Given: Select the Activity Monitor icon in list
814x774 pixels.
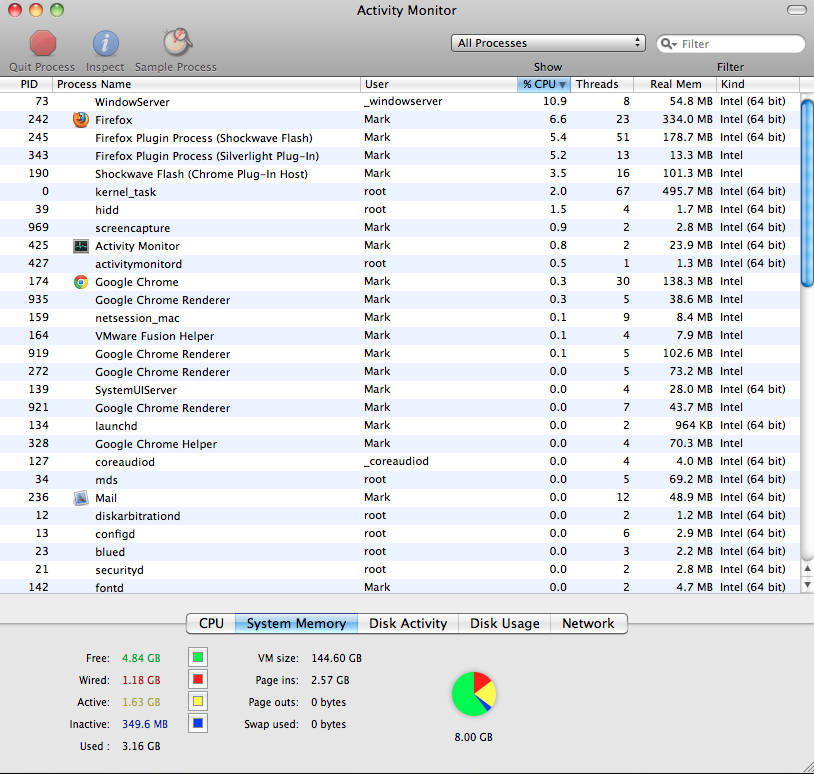Looking at the screenshot, I should click(x=80, y=246).
